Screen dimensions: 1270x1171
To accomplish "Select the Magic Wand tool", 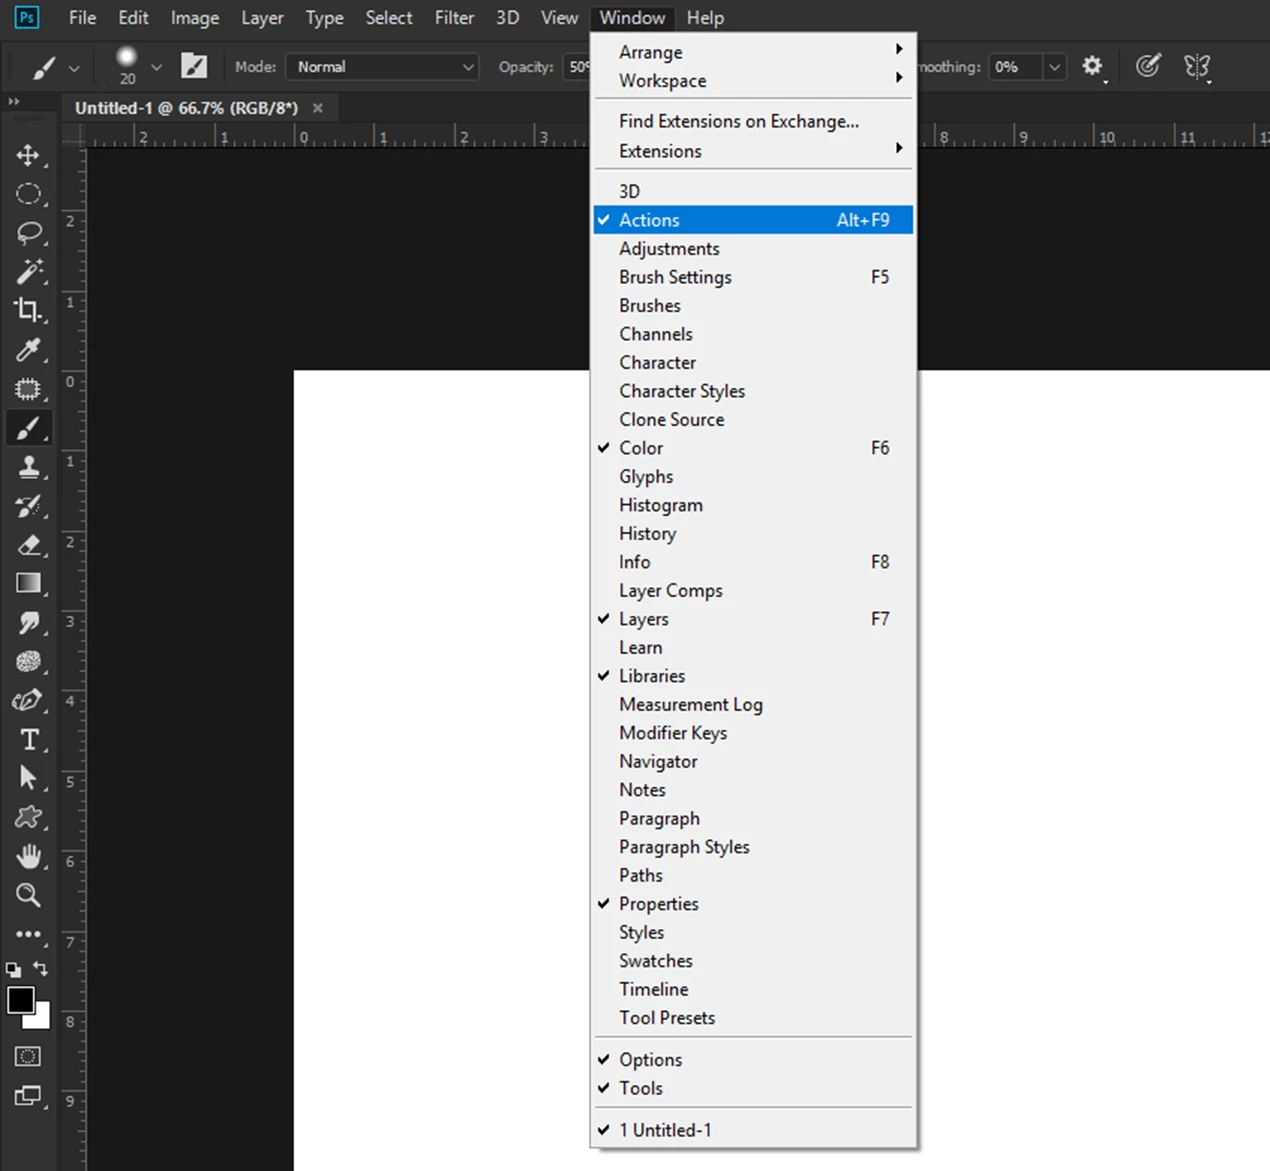I will tap(28, 272).
